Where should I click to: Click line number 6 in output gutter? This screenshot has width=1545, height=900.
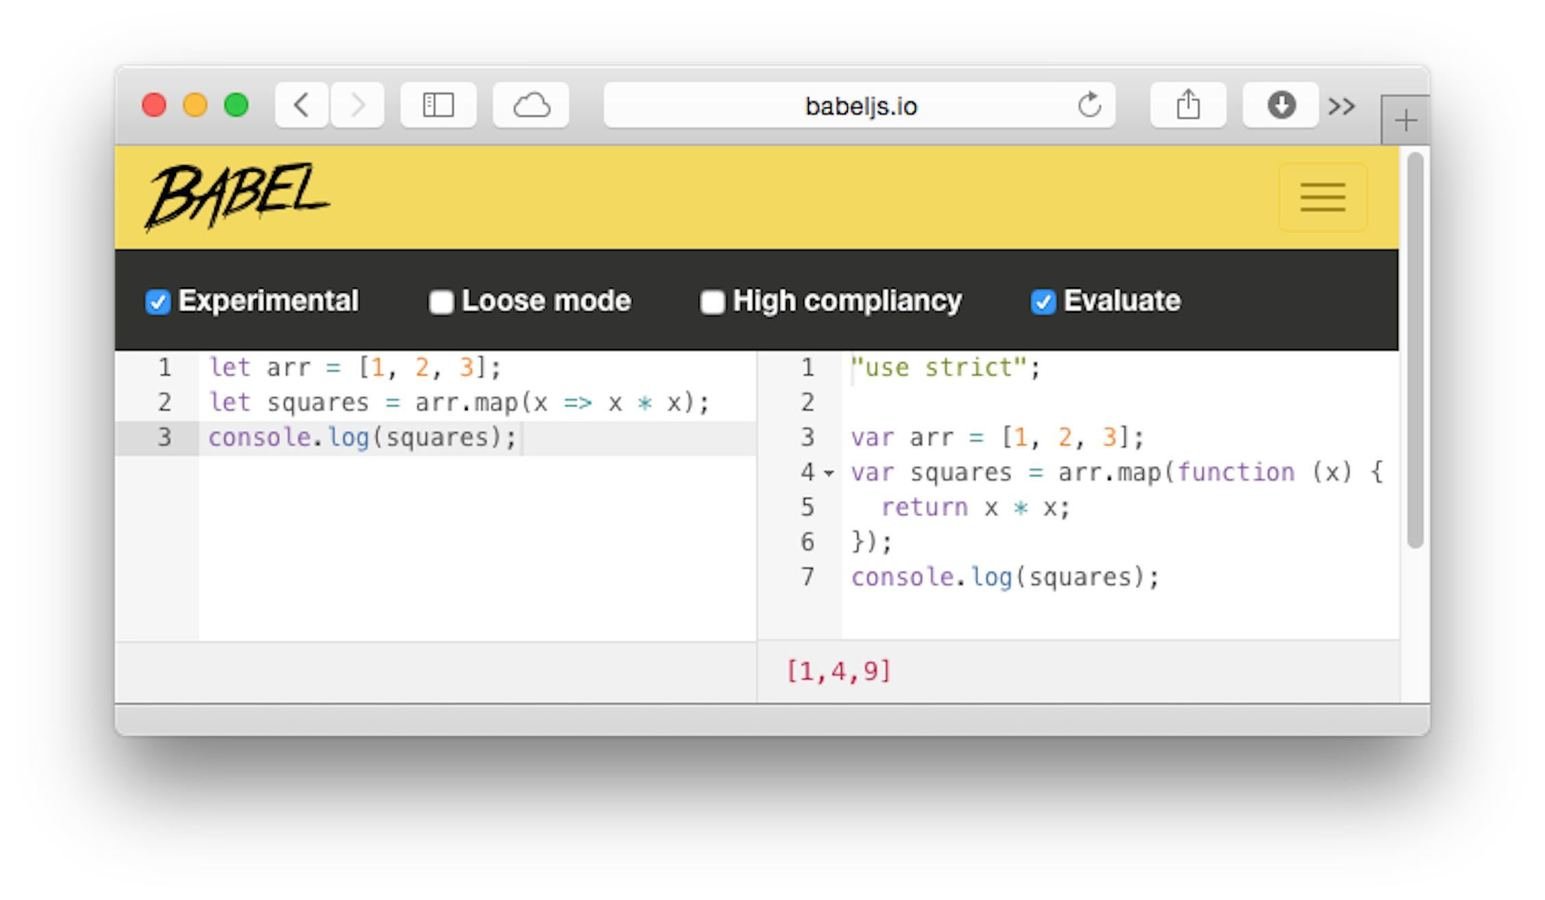pos(807,543)
